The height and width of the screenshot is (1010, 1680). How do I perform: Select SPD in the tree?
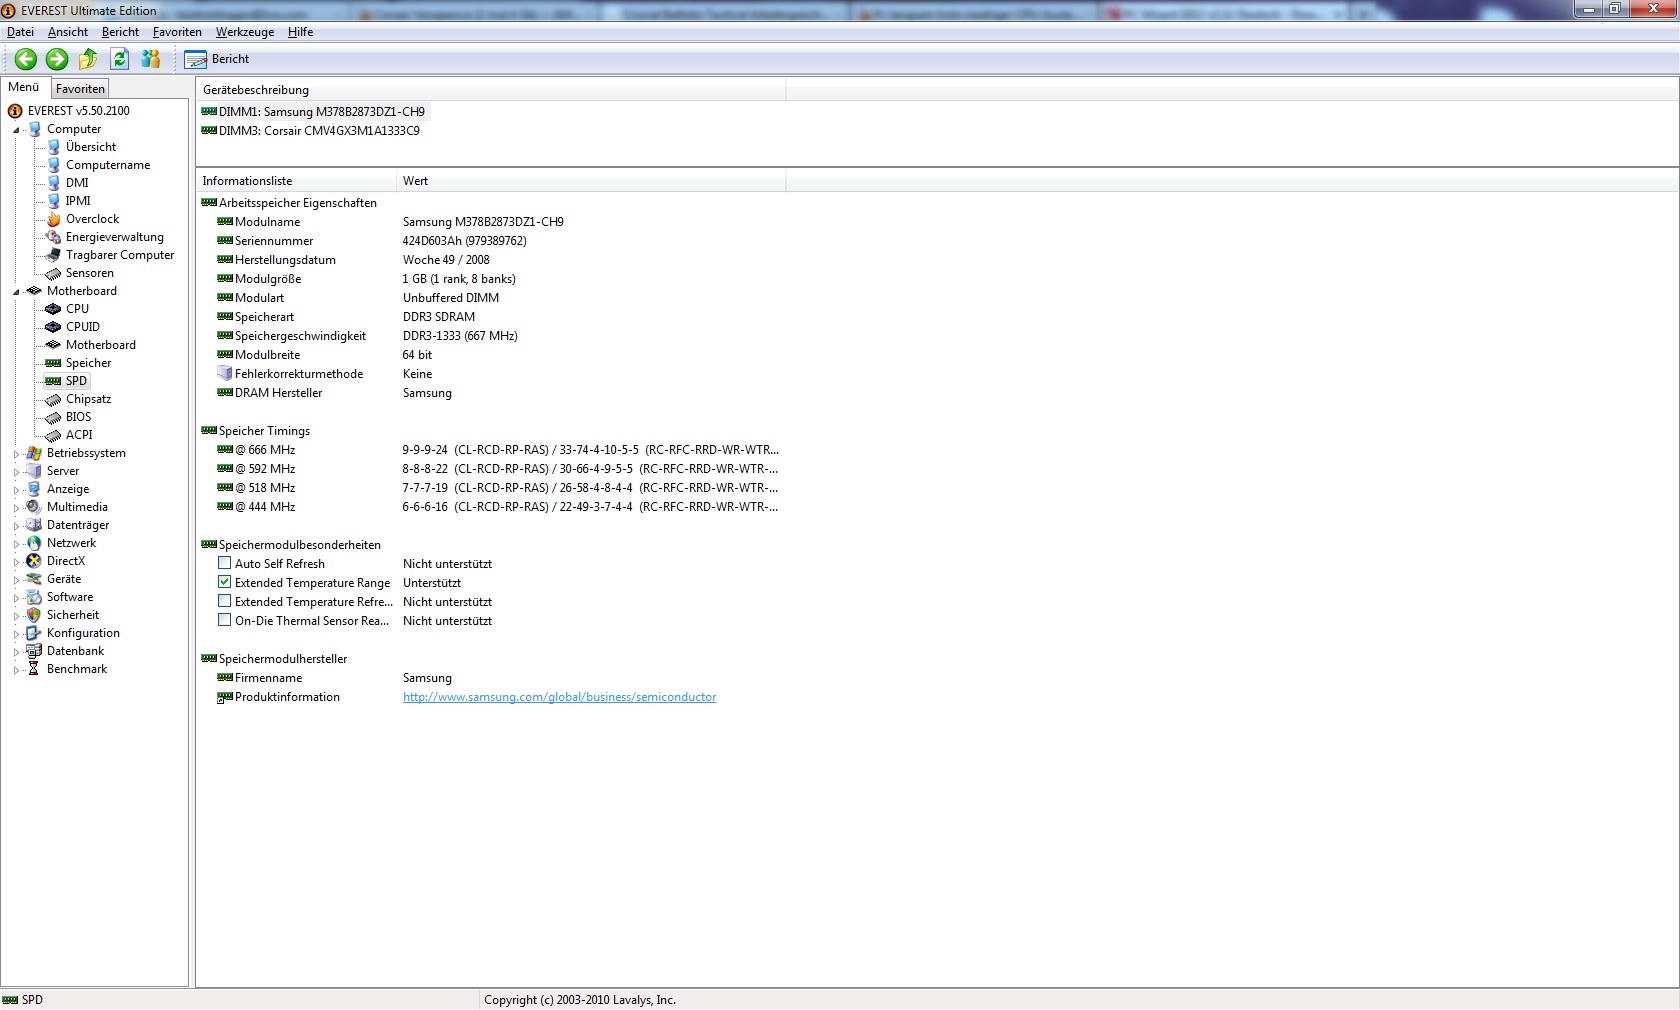coord(77,381)
